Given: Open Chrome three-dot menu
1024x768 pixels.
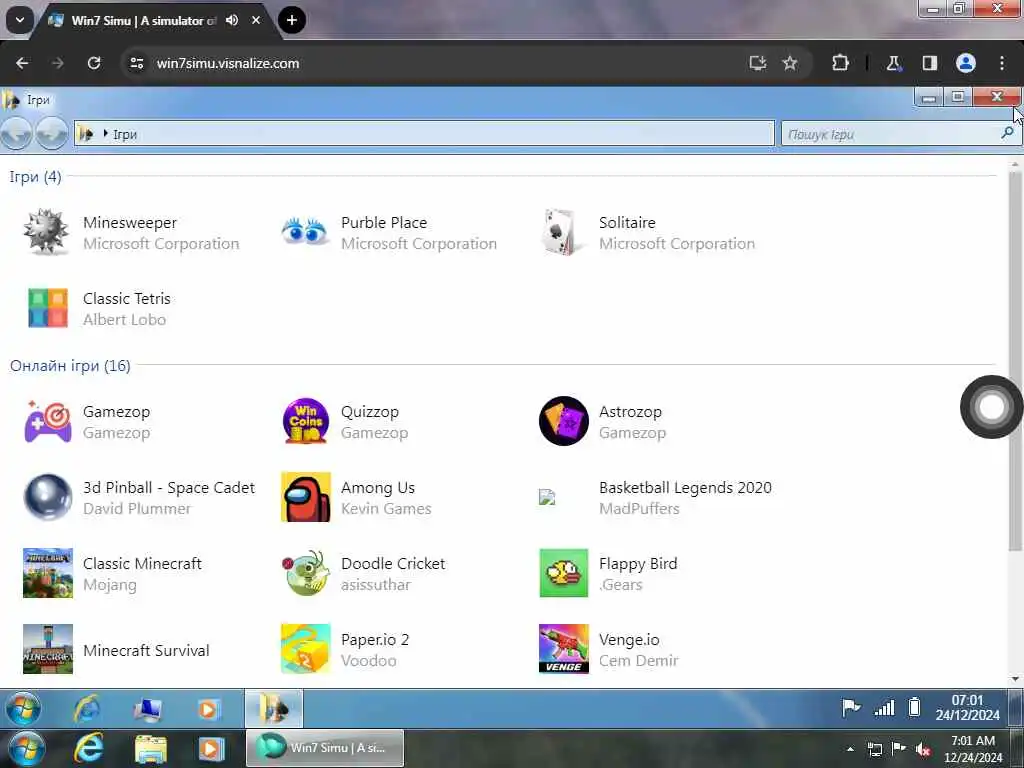Looking at the screenshot, I should (1002, 63).
